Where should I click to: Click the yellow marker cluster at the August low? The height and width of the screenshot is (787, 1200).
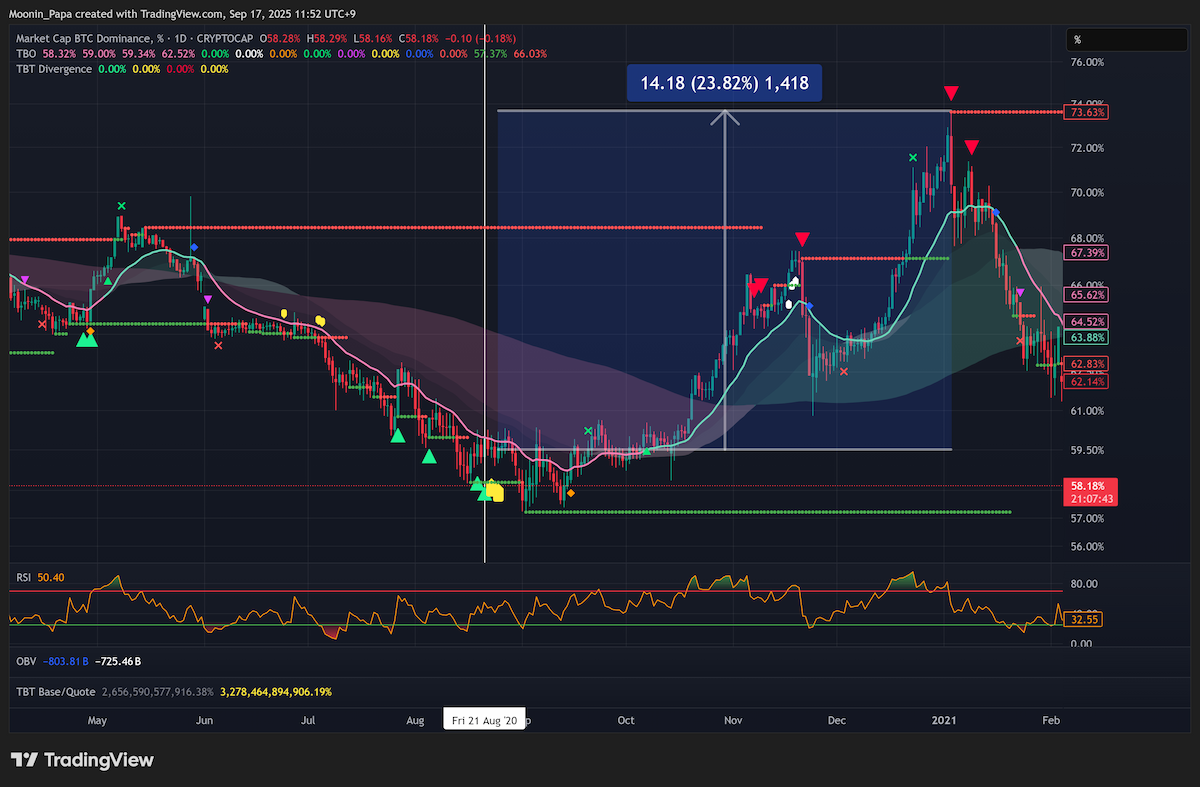point(494,491)
